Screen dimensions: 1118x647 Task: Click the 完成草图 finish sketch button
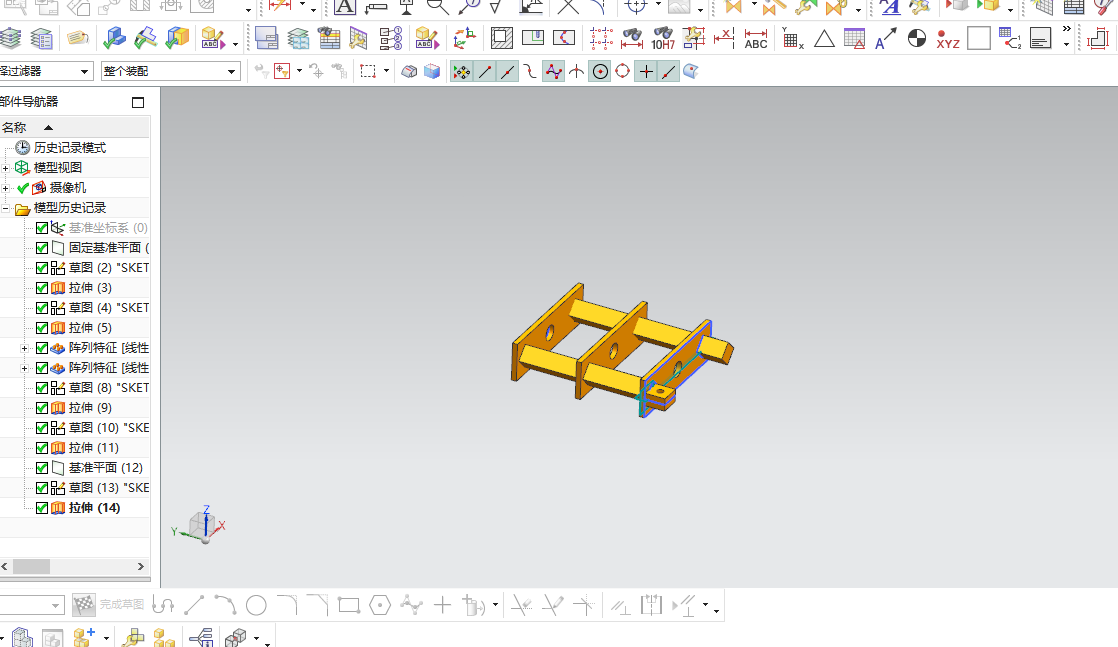click(x=109, y=605)
